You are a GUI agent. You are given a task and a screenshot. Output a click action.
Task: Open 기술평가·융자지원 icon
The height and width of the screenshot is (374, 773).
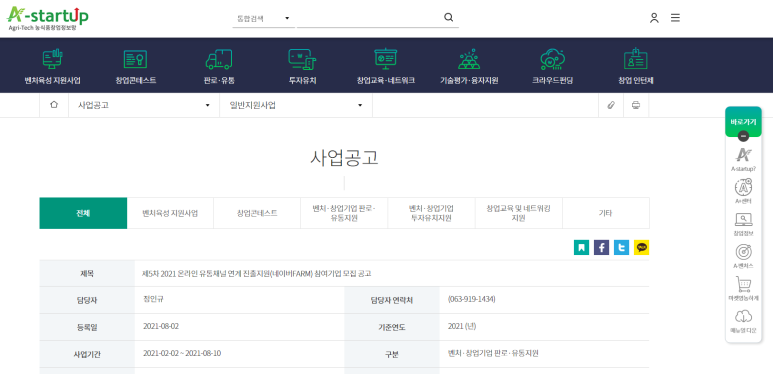pos(469,60)
